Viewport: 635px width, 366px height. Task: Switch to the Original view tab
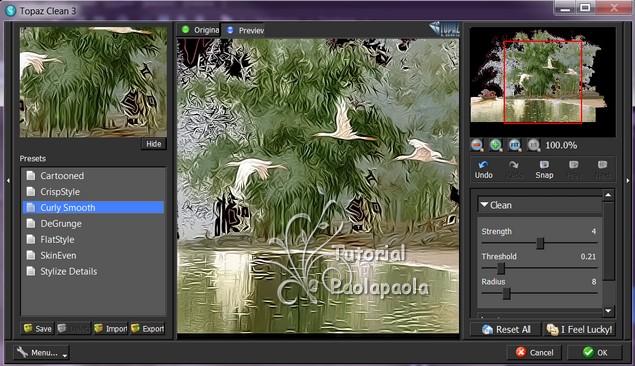pos(199,30)
